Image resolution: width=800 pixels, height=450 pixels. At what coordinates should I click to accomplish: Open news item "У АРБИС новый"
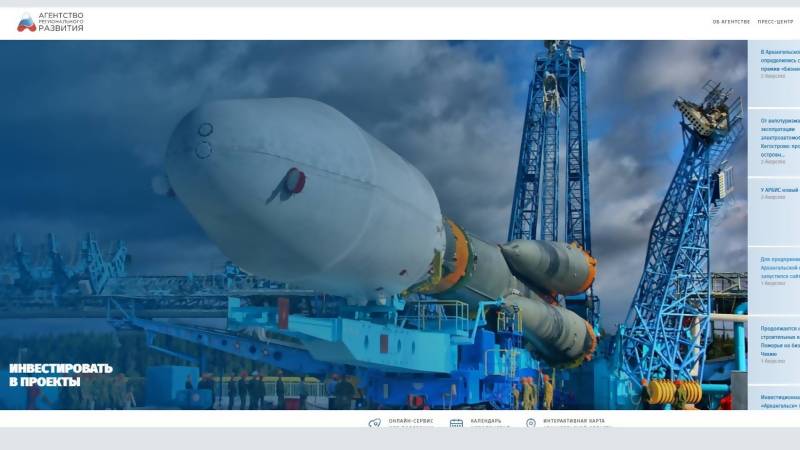pos(780,189)
